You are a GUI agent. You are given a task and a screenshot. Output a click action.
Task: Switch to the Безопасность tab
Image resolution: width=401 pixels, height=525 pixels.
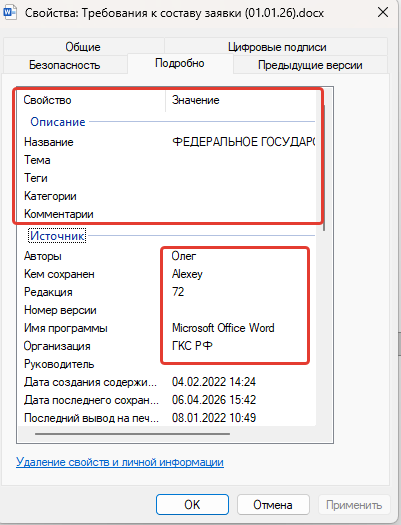coord(65,65)
